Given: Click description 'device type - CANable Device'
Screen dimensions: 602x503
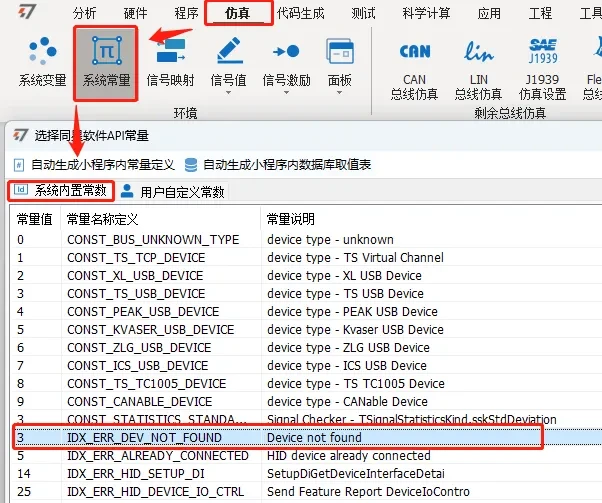Looking at the screenshot, I should coord(347,402).
